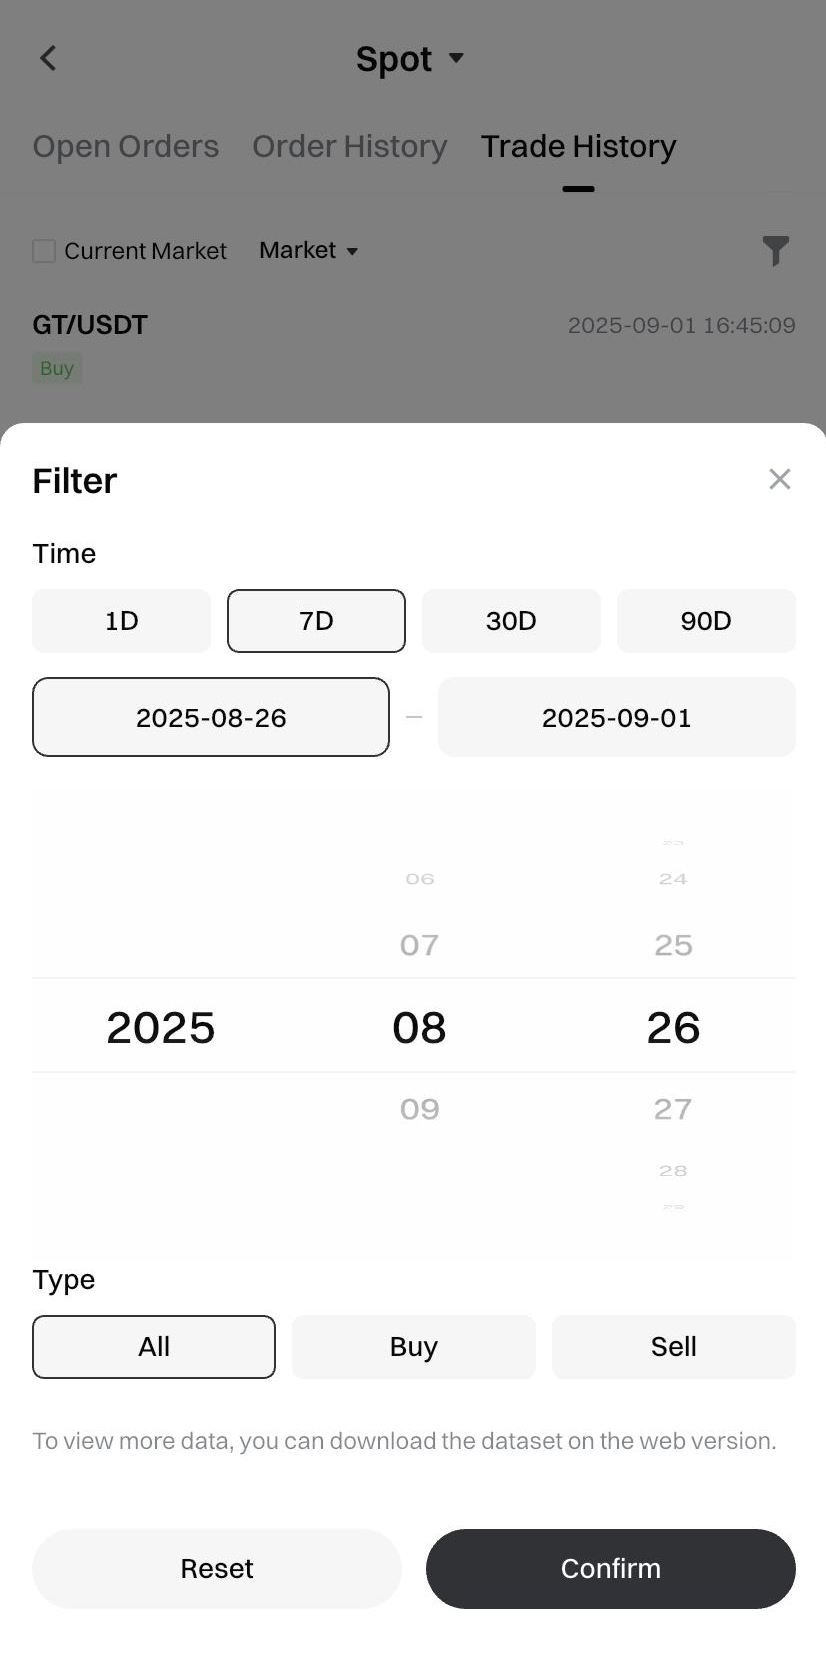This screenshot has height=1659, width=826.
Task: Pick month 09 in date picker
Action: pos(419,1108)
